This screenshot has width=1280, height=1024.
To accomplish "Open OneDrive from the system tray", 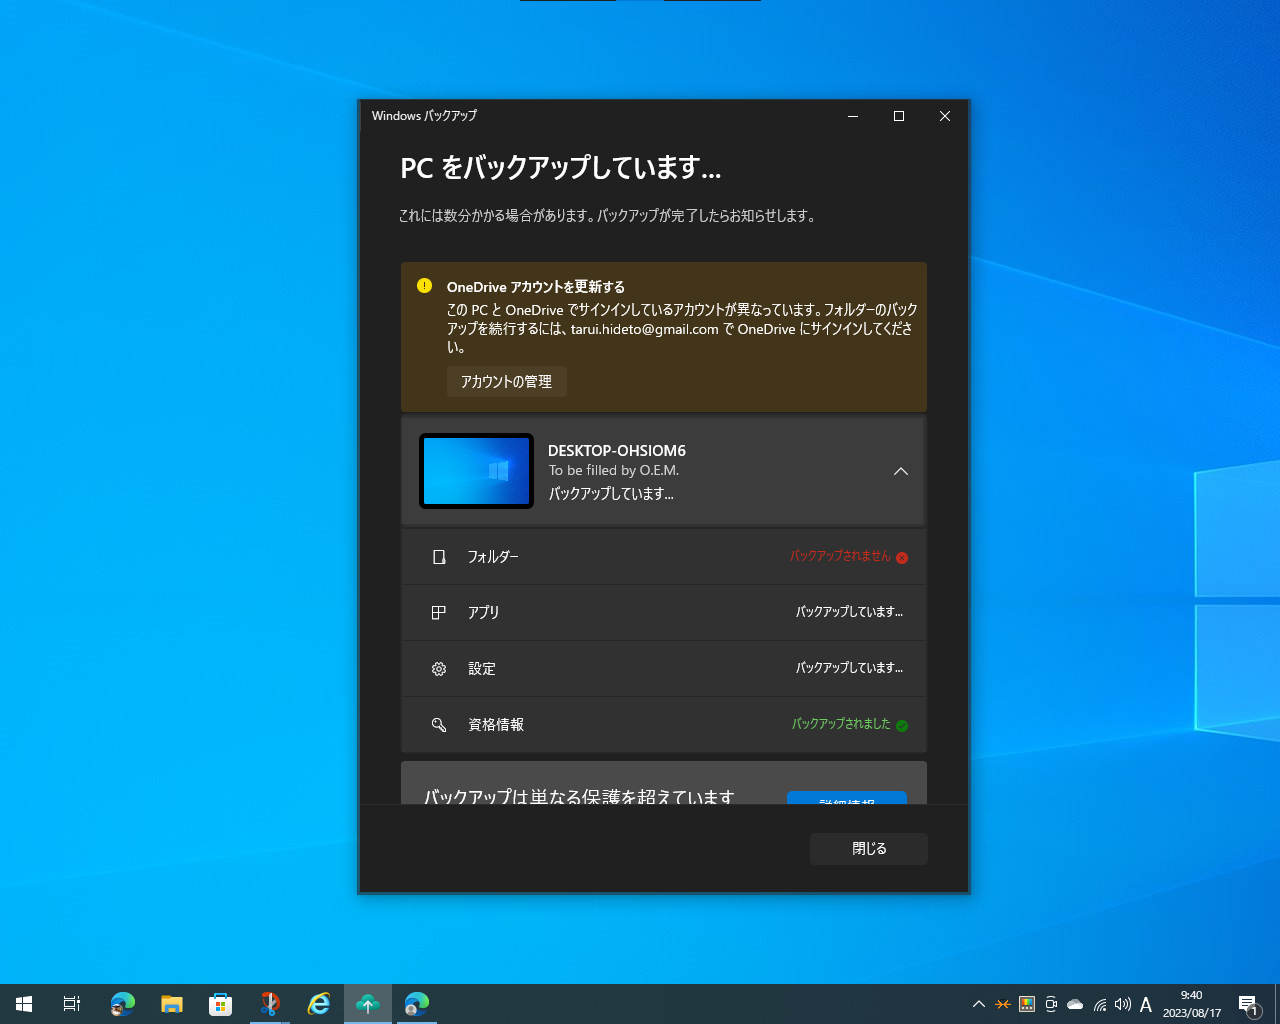I will tap(1074, 1004).
